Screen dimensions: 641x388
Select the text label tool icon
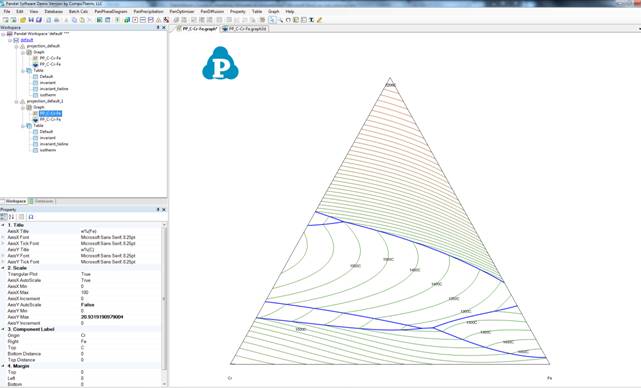point(312,20)
